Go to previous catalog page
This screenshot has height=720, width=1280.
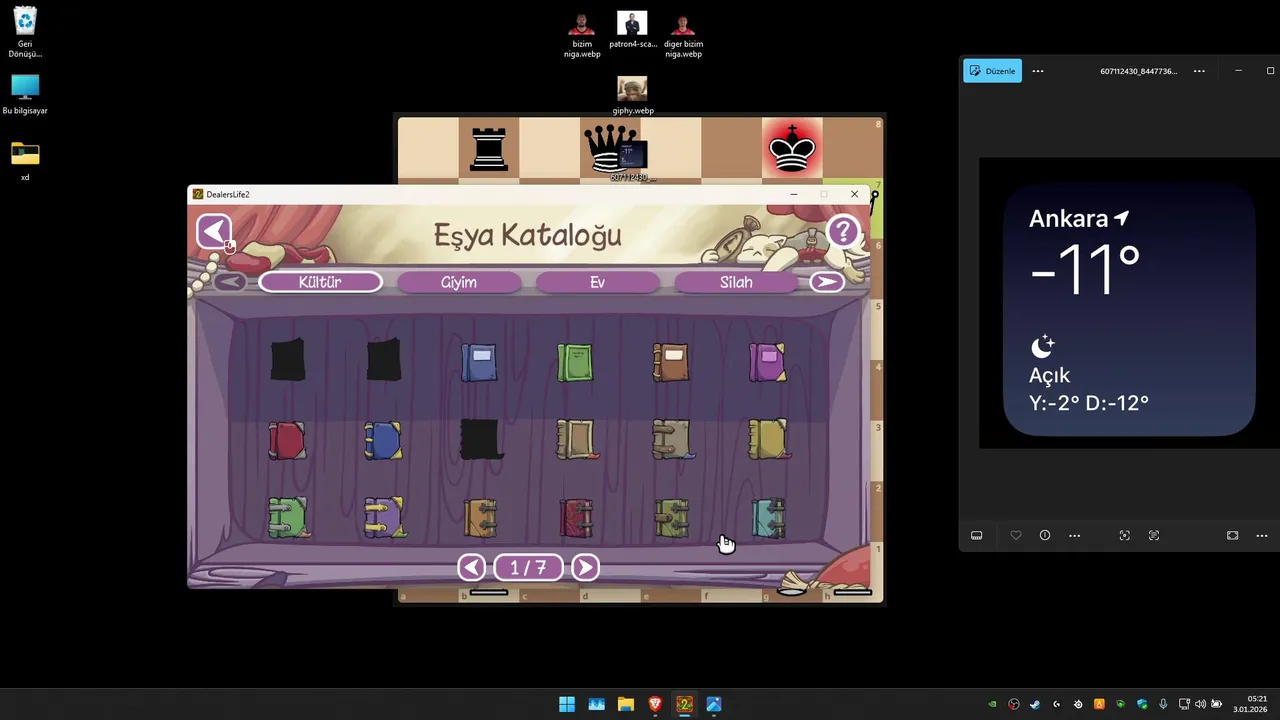472,568
